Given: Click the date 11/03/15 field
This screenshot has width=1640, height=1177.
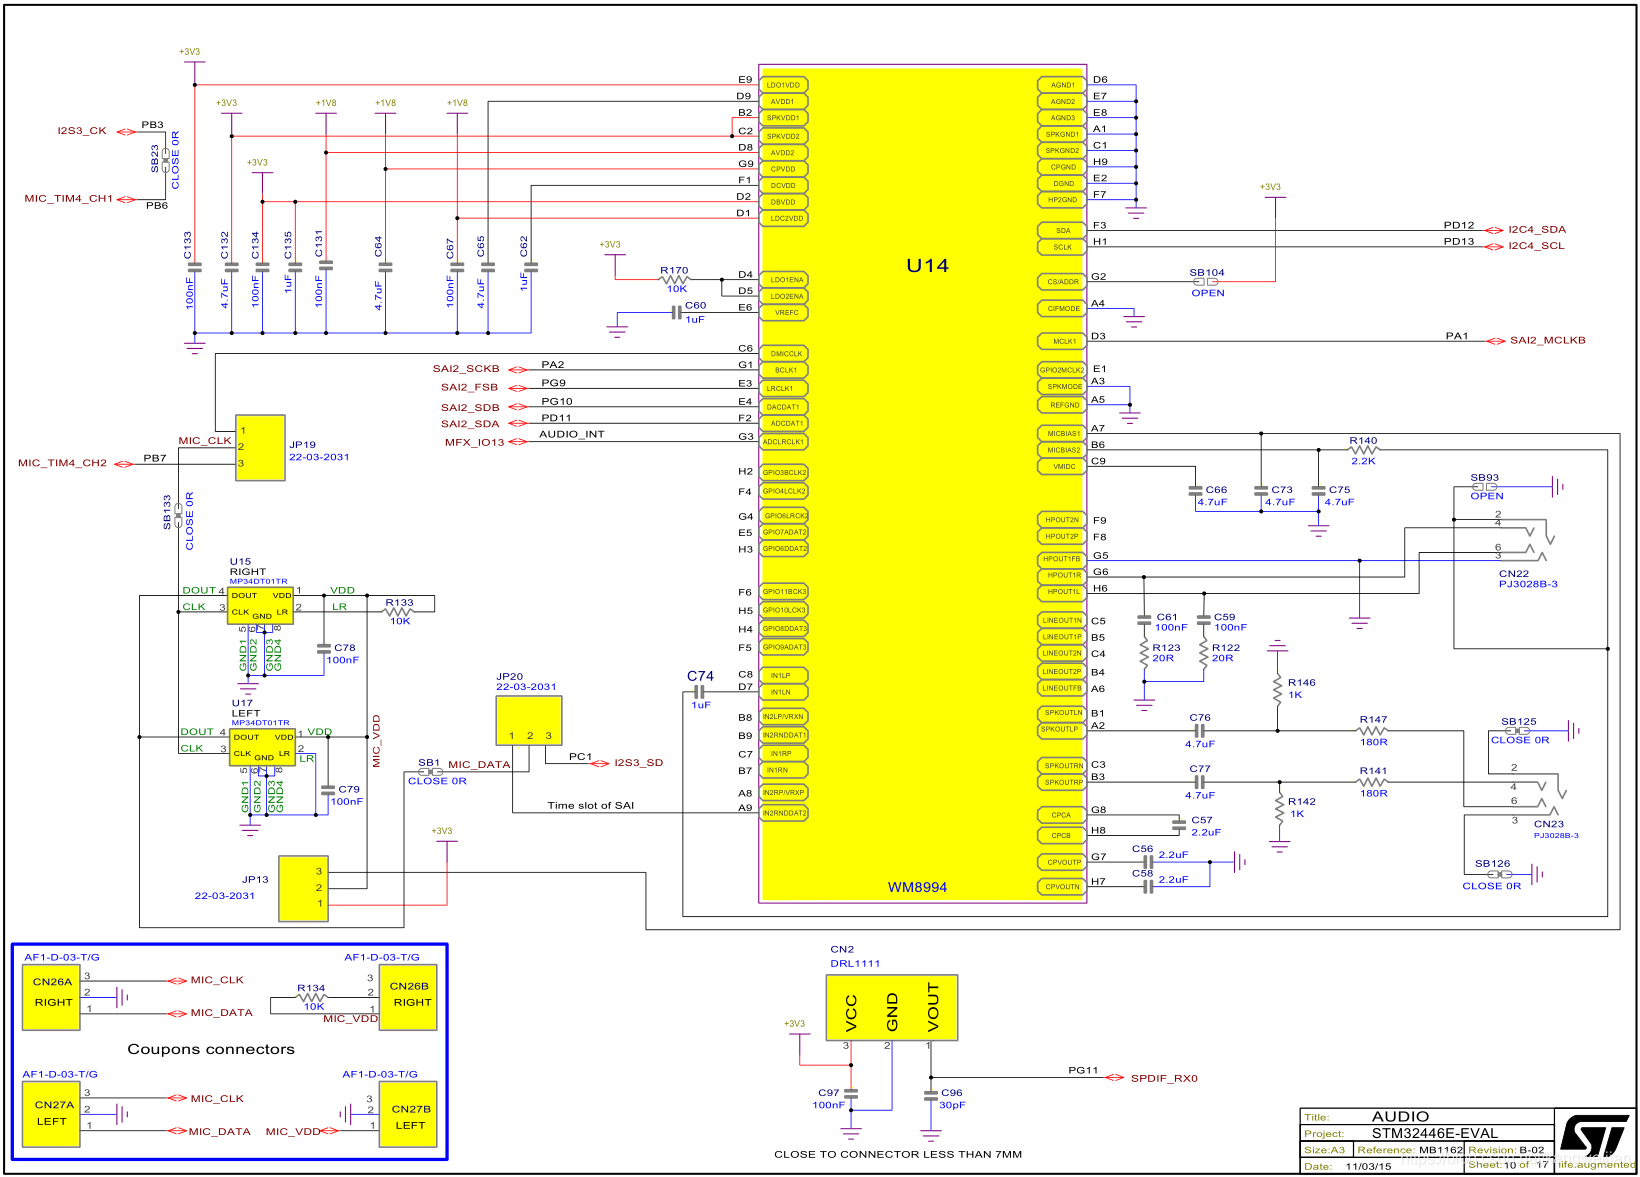Looking at the screenshot, I should [x=1368, y=1166].
